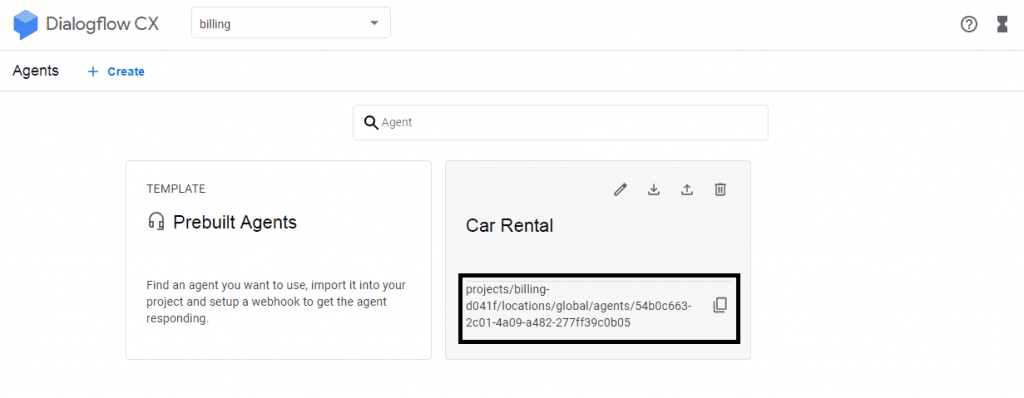Focus the Agent search field

[x=560, y=122]
